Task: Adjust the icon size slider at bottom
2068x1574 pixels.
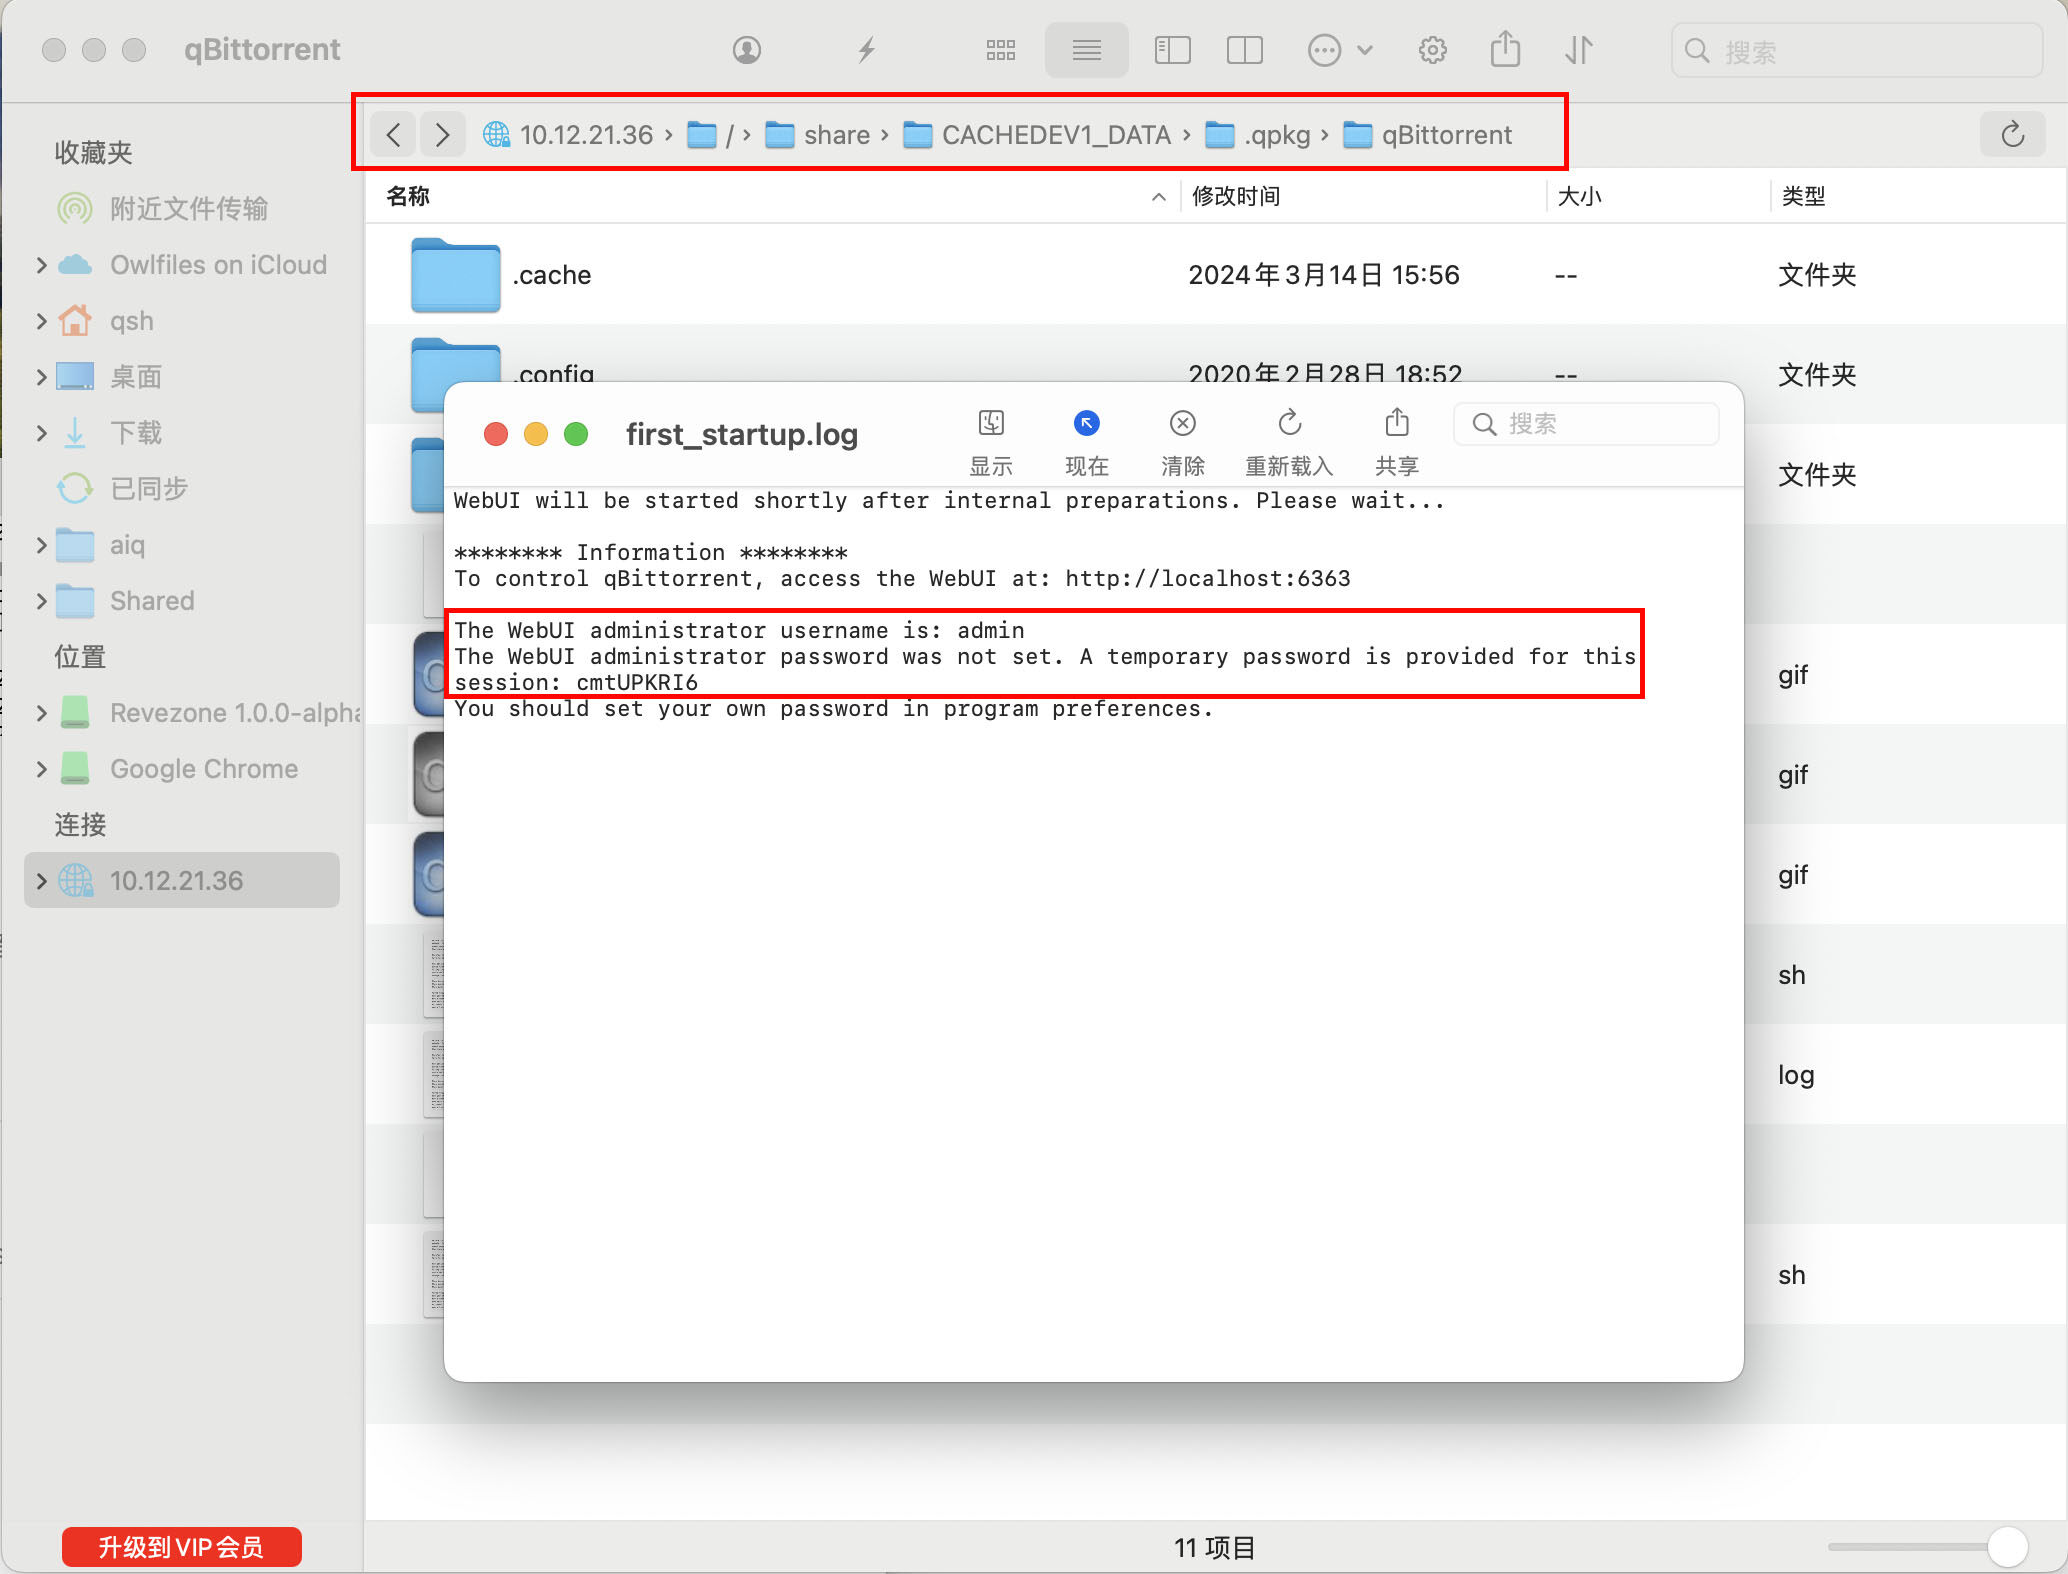Action: 2007,1547
